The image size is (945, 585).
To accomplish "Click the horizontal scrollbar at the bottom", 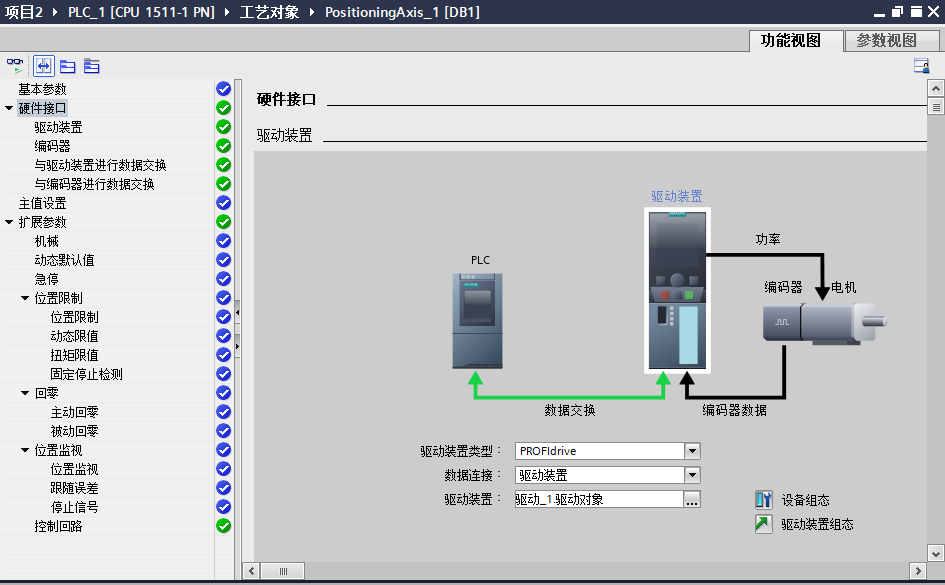I will 283,570.
